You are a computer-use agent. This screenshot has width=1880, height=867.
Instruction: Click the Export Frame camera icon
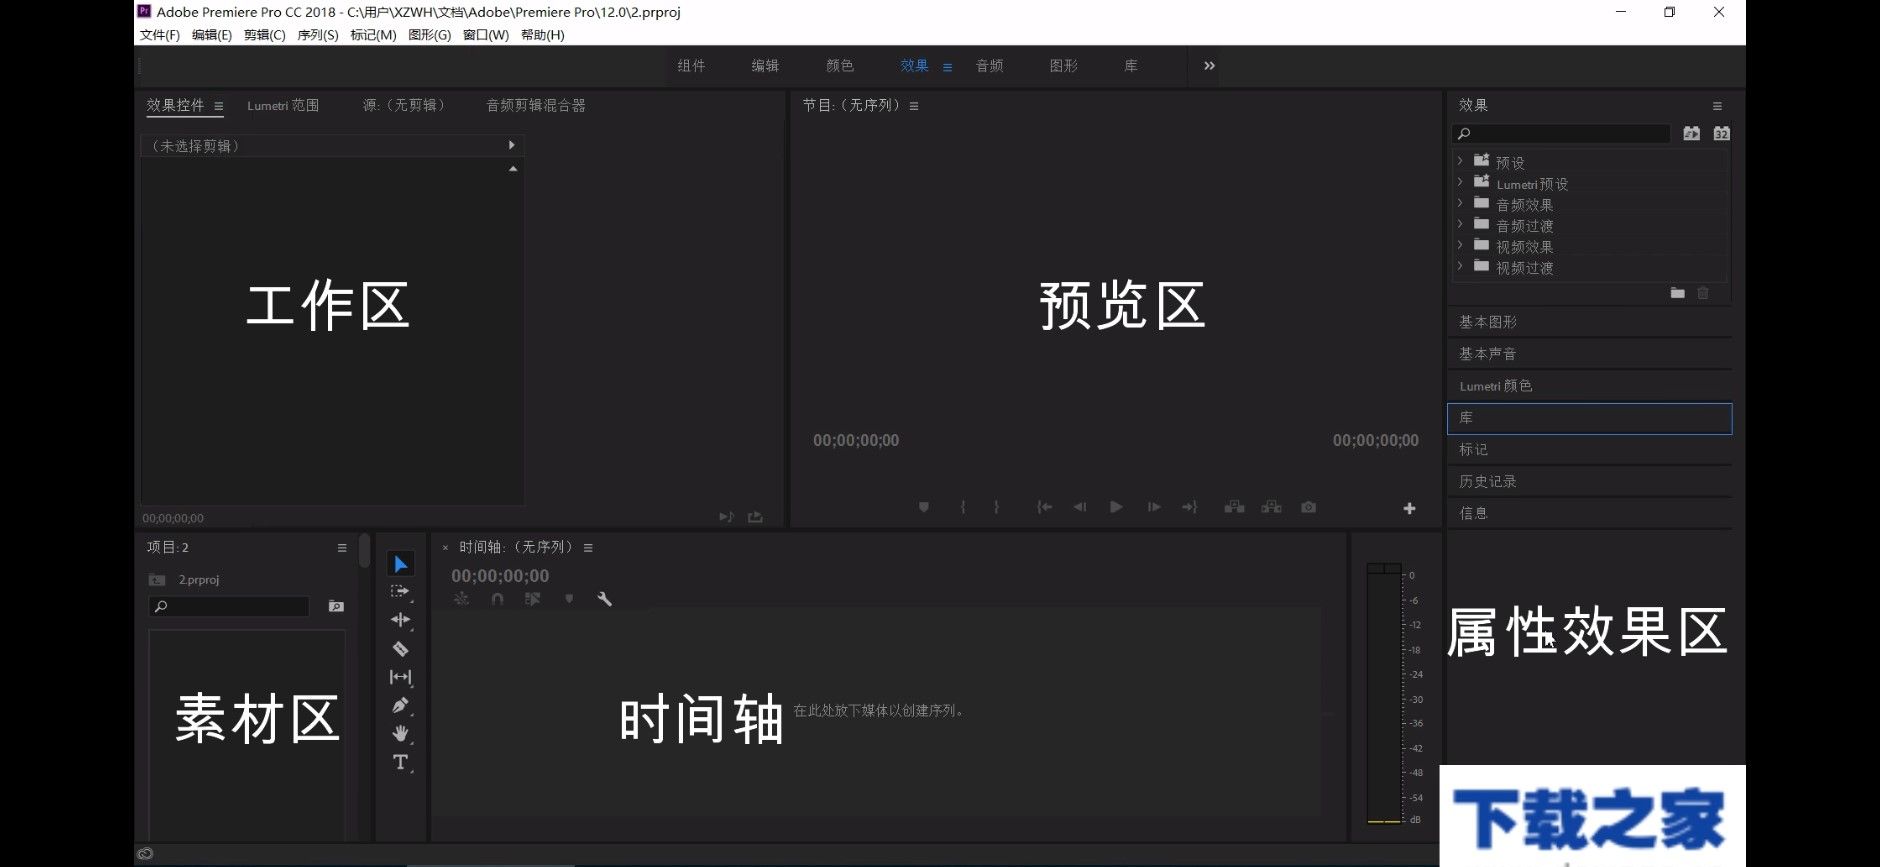(1308, 508)
